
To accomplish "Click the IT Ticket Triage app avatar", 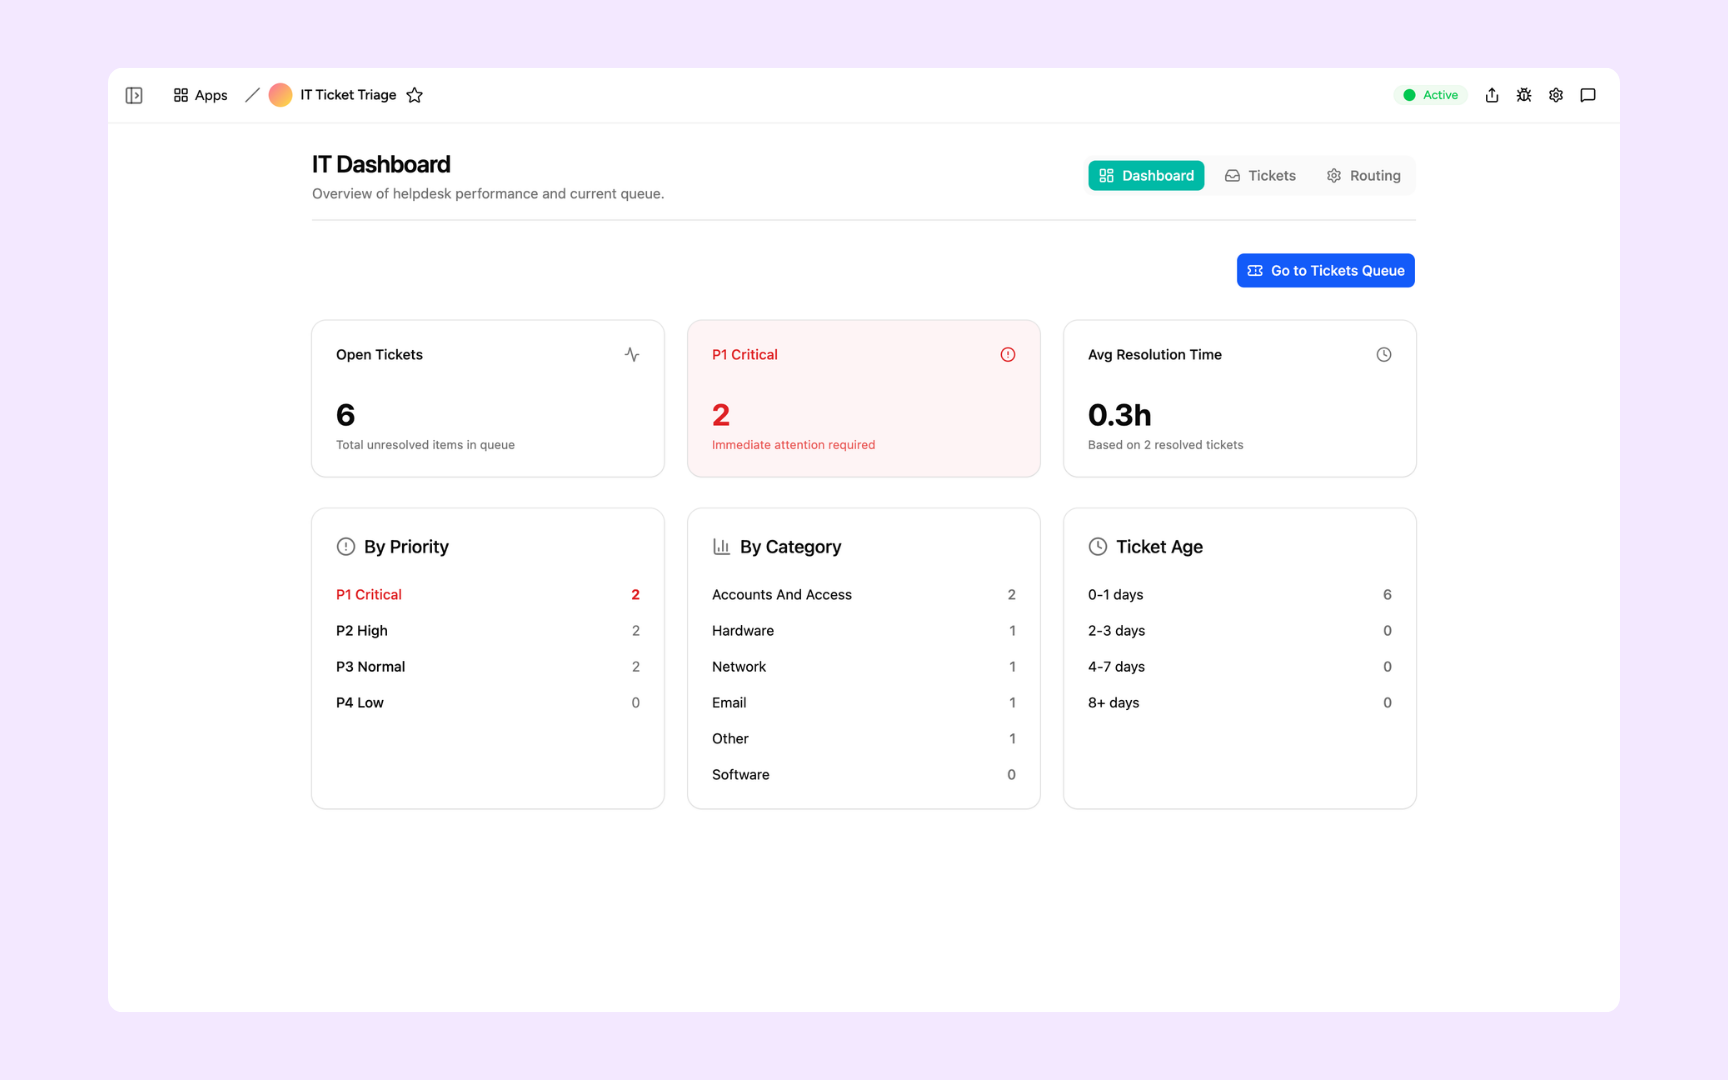I will [x=280, y=95].
